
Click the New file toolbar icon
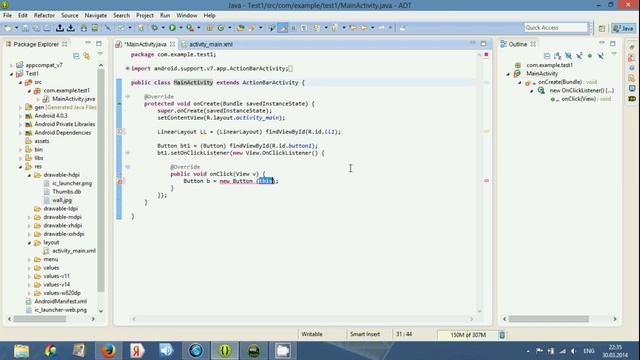tap(8, 28)
